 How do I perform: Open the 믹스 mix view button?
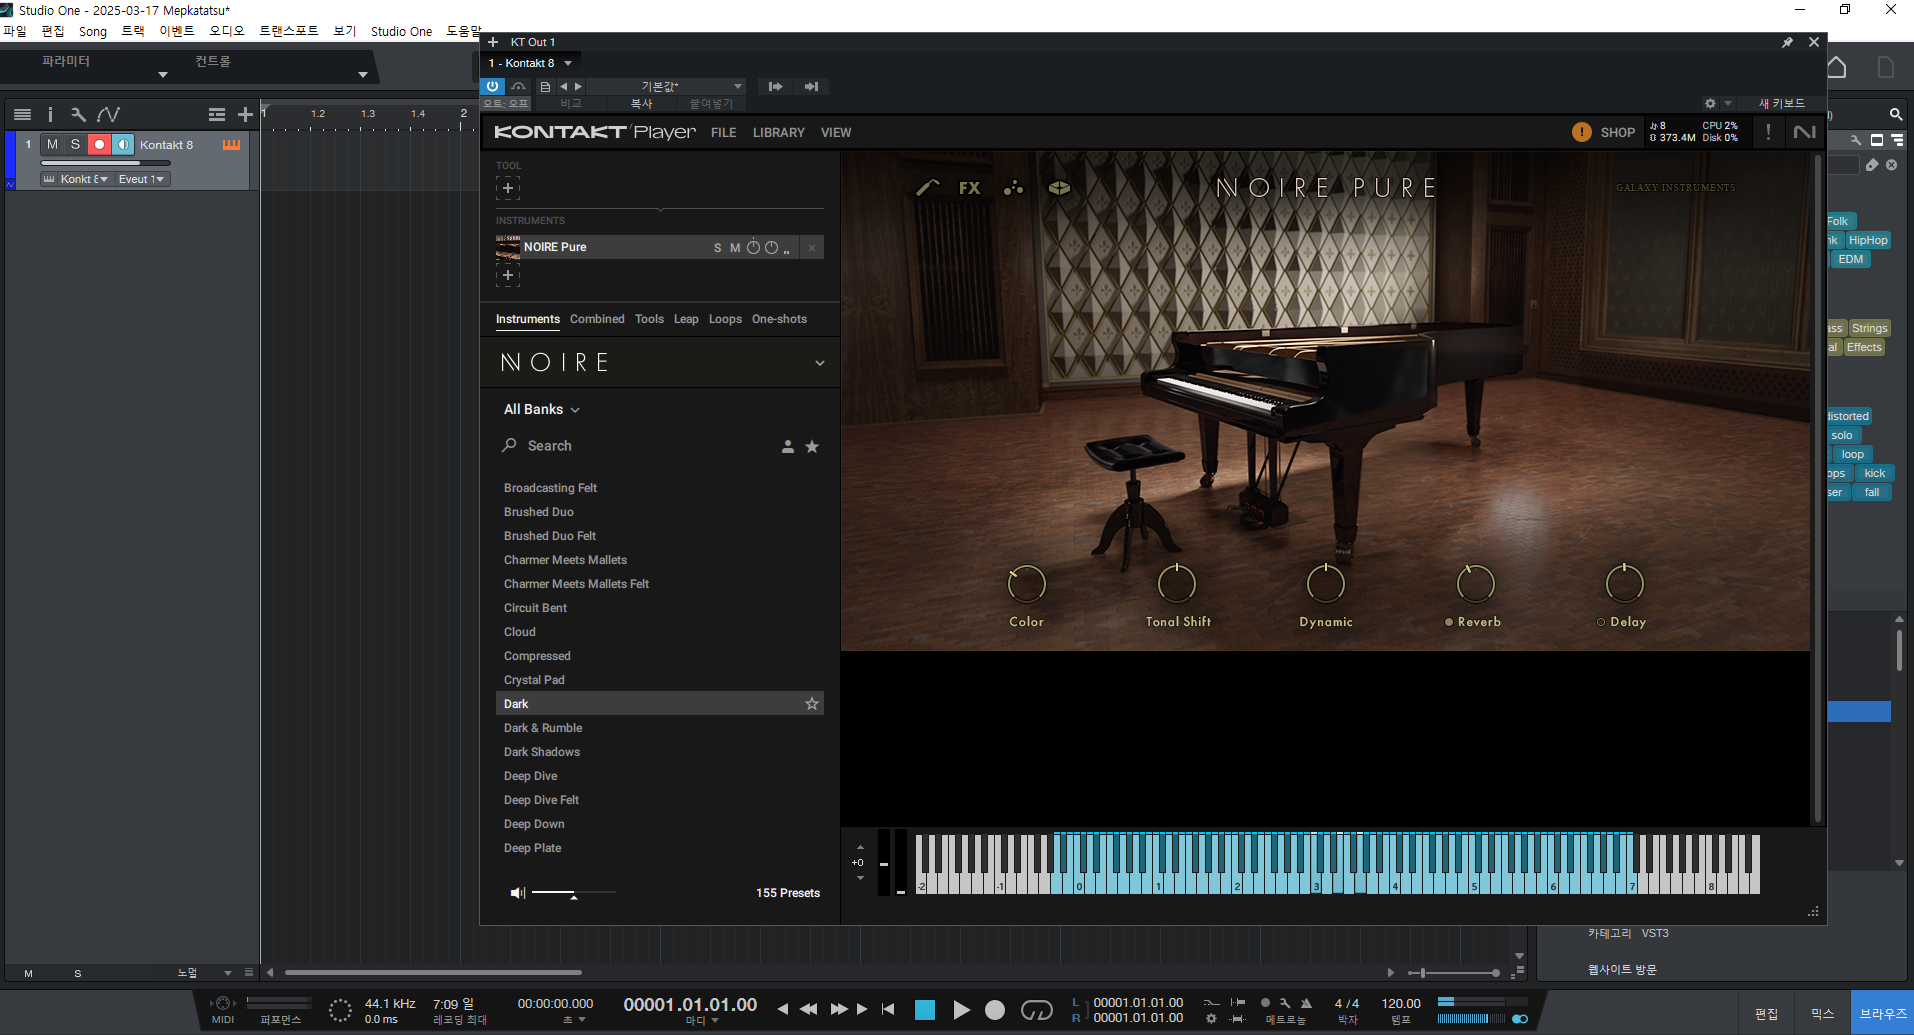pos(1822,1014)
